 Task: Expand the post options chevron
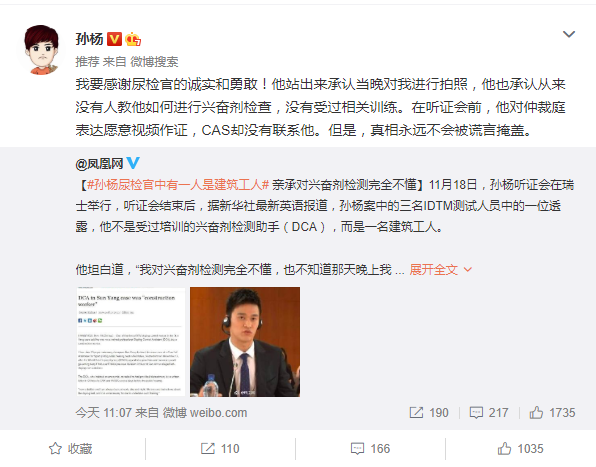tap(569, 34)
